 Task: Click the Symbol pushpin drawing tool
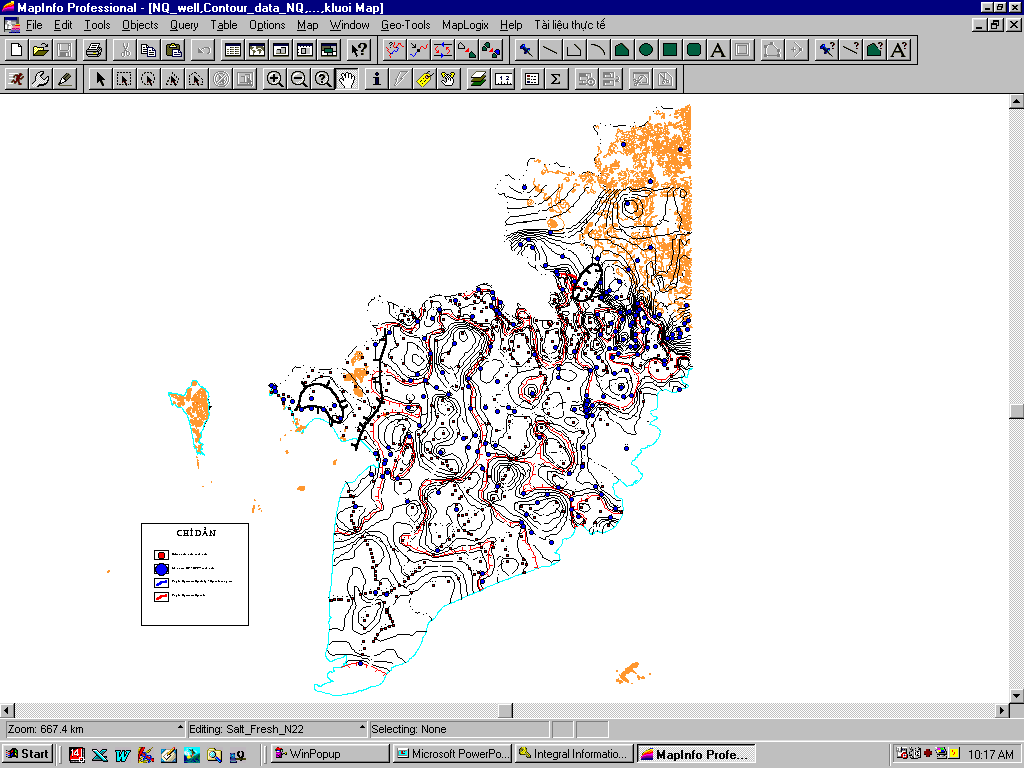tap(526, 49)
